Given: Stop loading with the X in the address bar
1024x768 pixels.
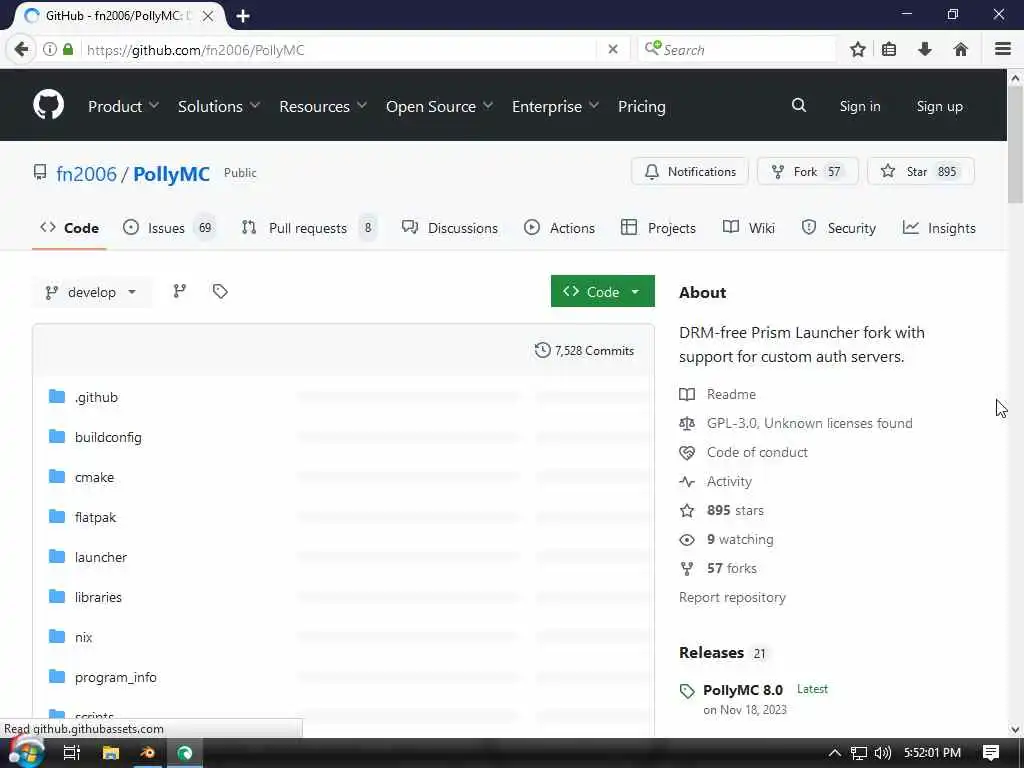Looking at the screenshot, I should point(613,50).
